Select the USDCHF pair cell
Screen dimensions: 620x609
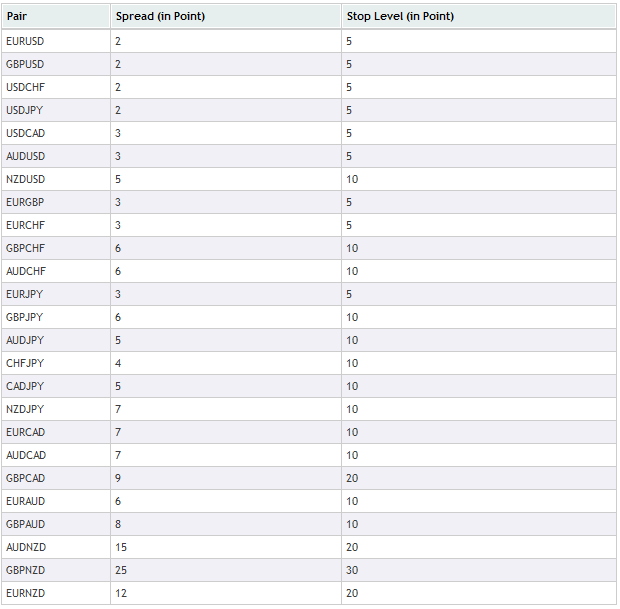point(56,87)
